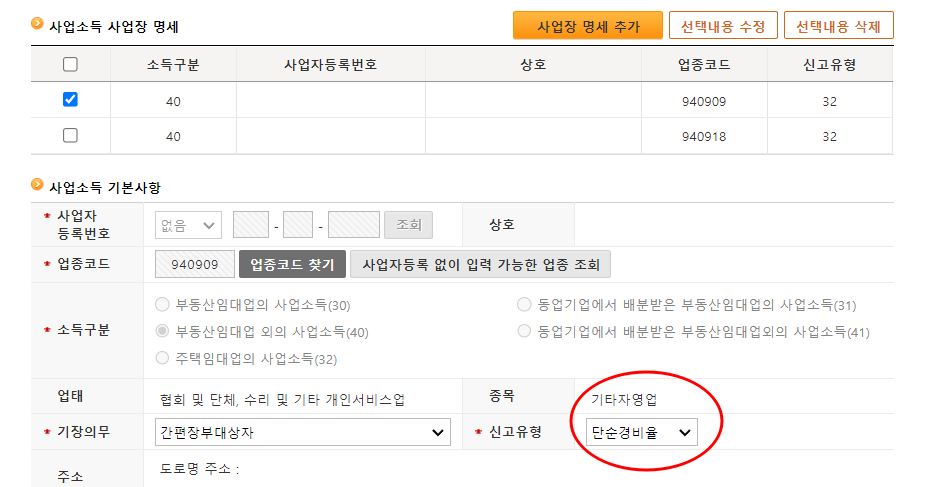Viewport: 941px width, 487px height.
Task: Open the 신고유형 단순경비율 dropdown
Action: 641,432
